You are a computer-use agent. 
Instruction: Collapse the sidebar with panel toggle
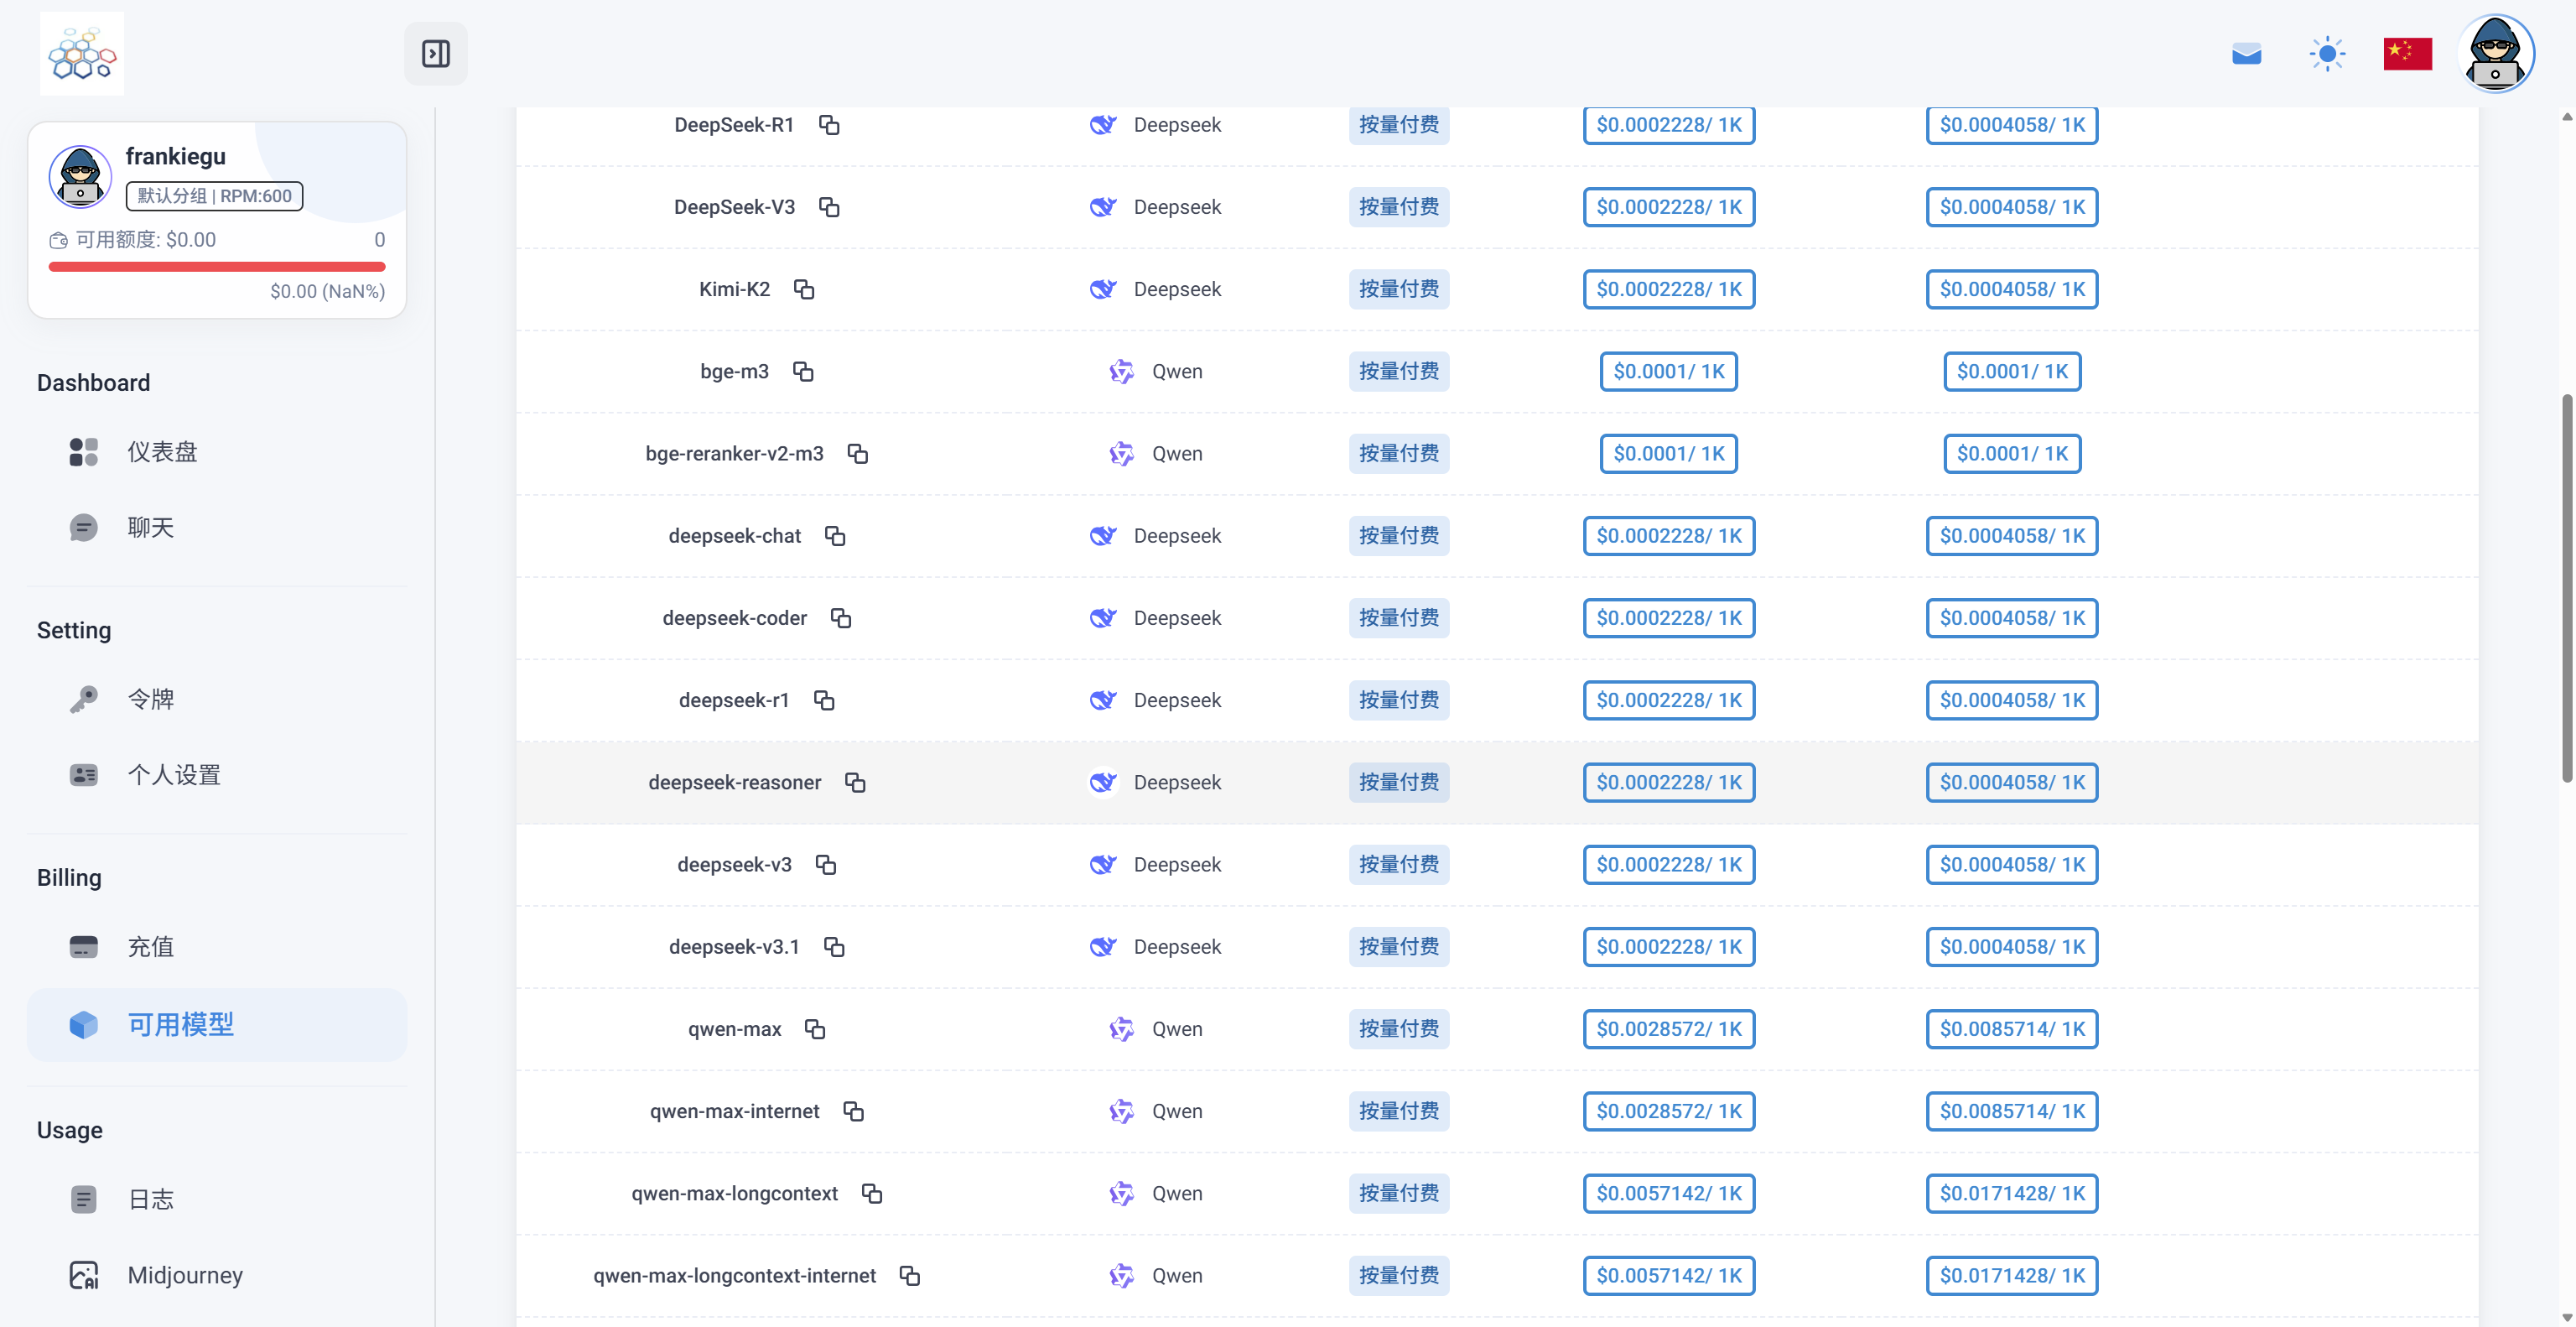(436, 54)
